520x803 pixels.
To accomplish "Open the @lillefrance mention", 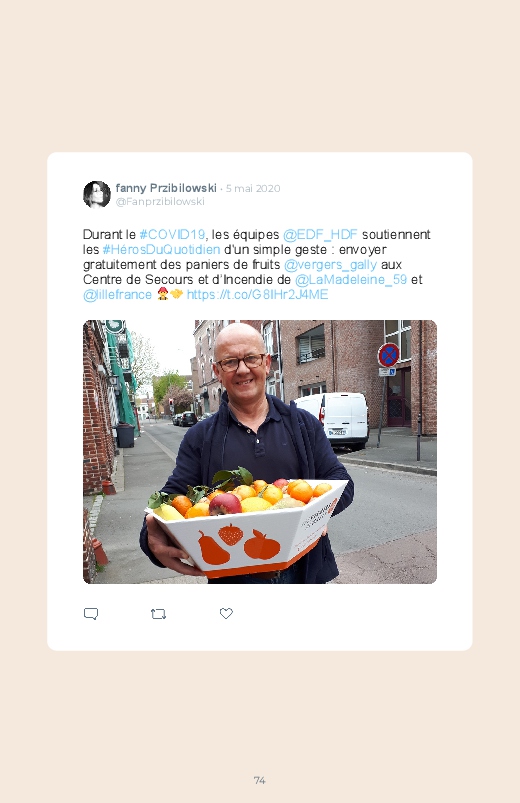I will pos(117,295).
